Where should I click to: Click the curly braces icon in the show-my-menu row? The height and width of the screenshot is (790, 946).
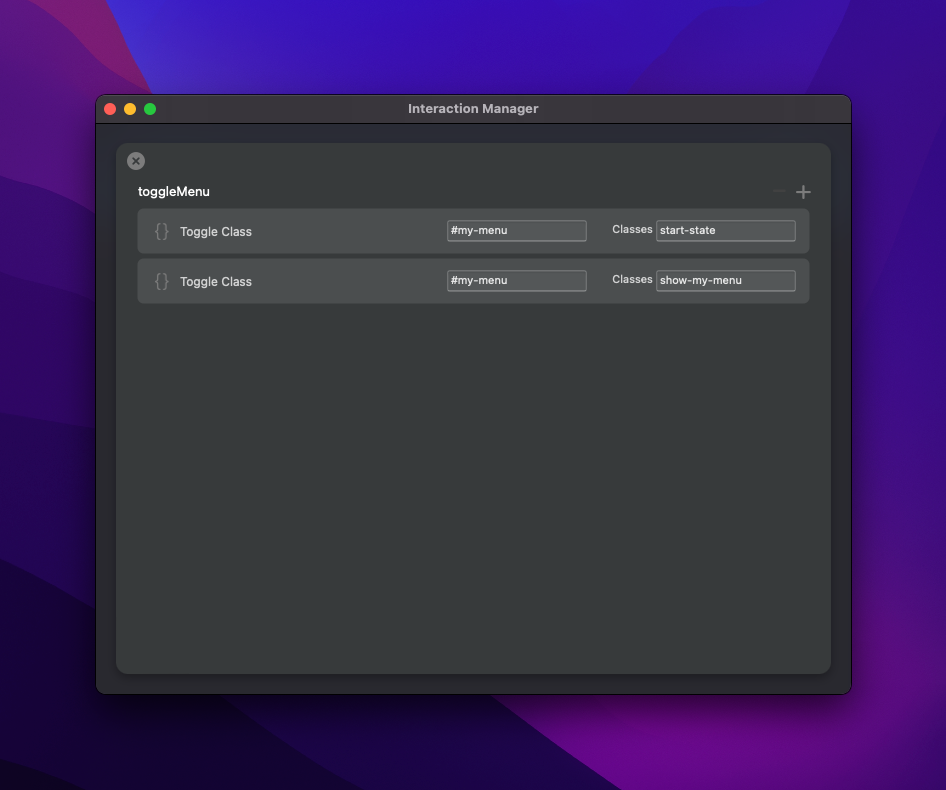(162, 281)
